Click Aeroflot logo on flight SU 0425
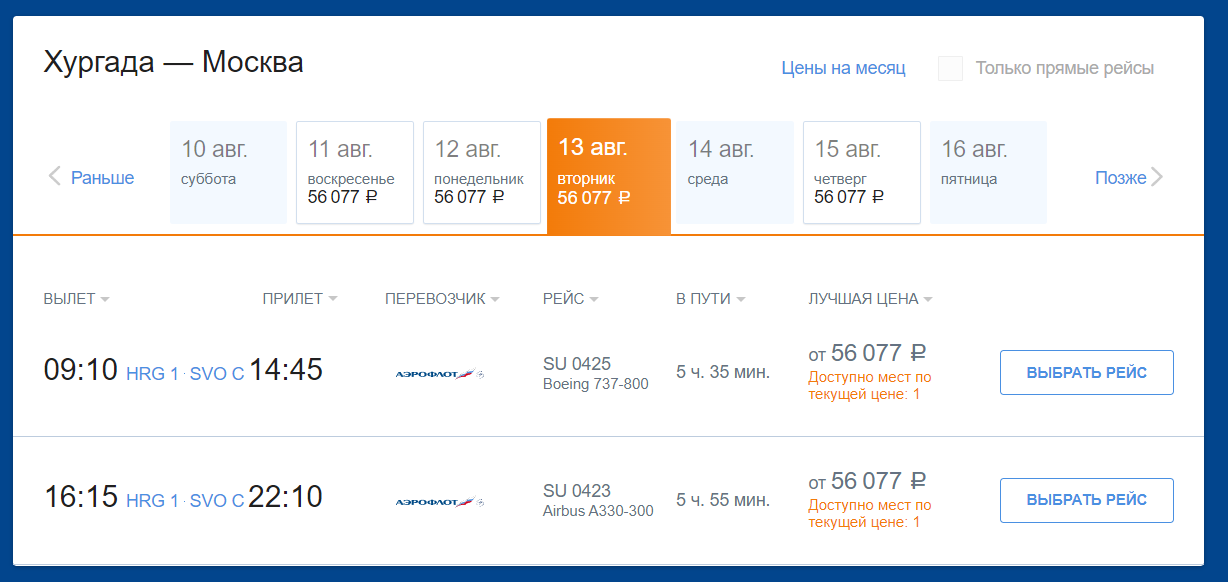The height and width of the screenshot is (582, 1228). (440, 374)
